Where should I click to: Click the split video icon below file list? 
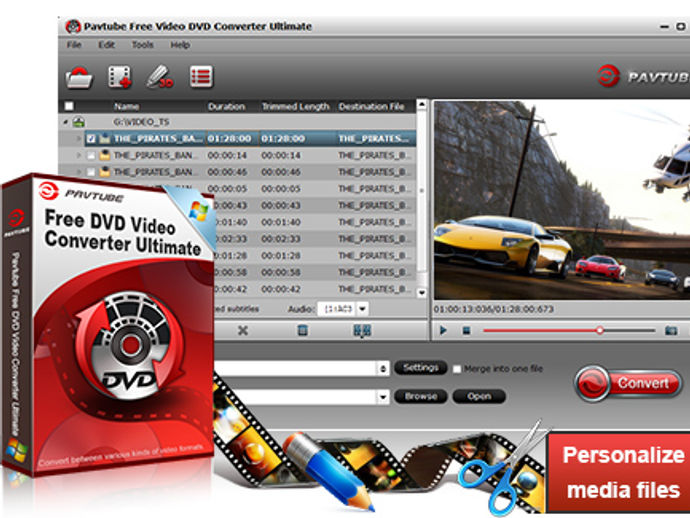pos(362,331)
